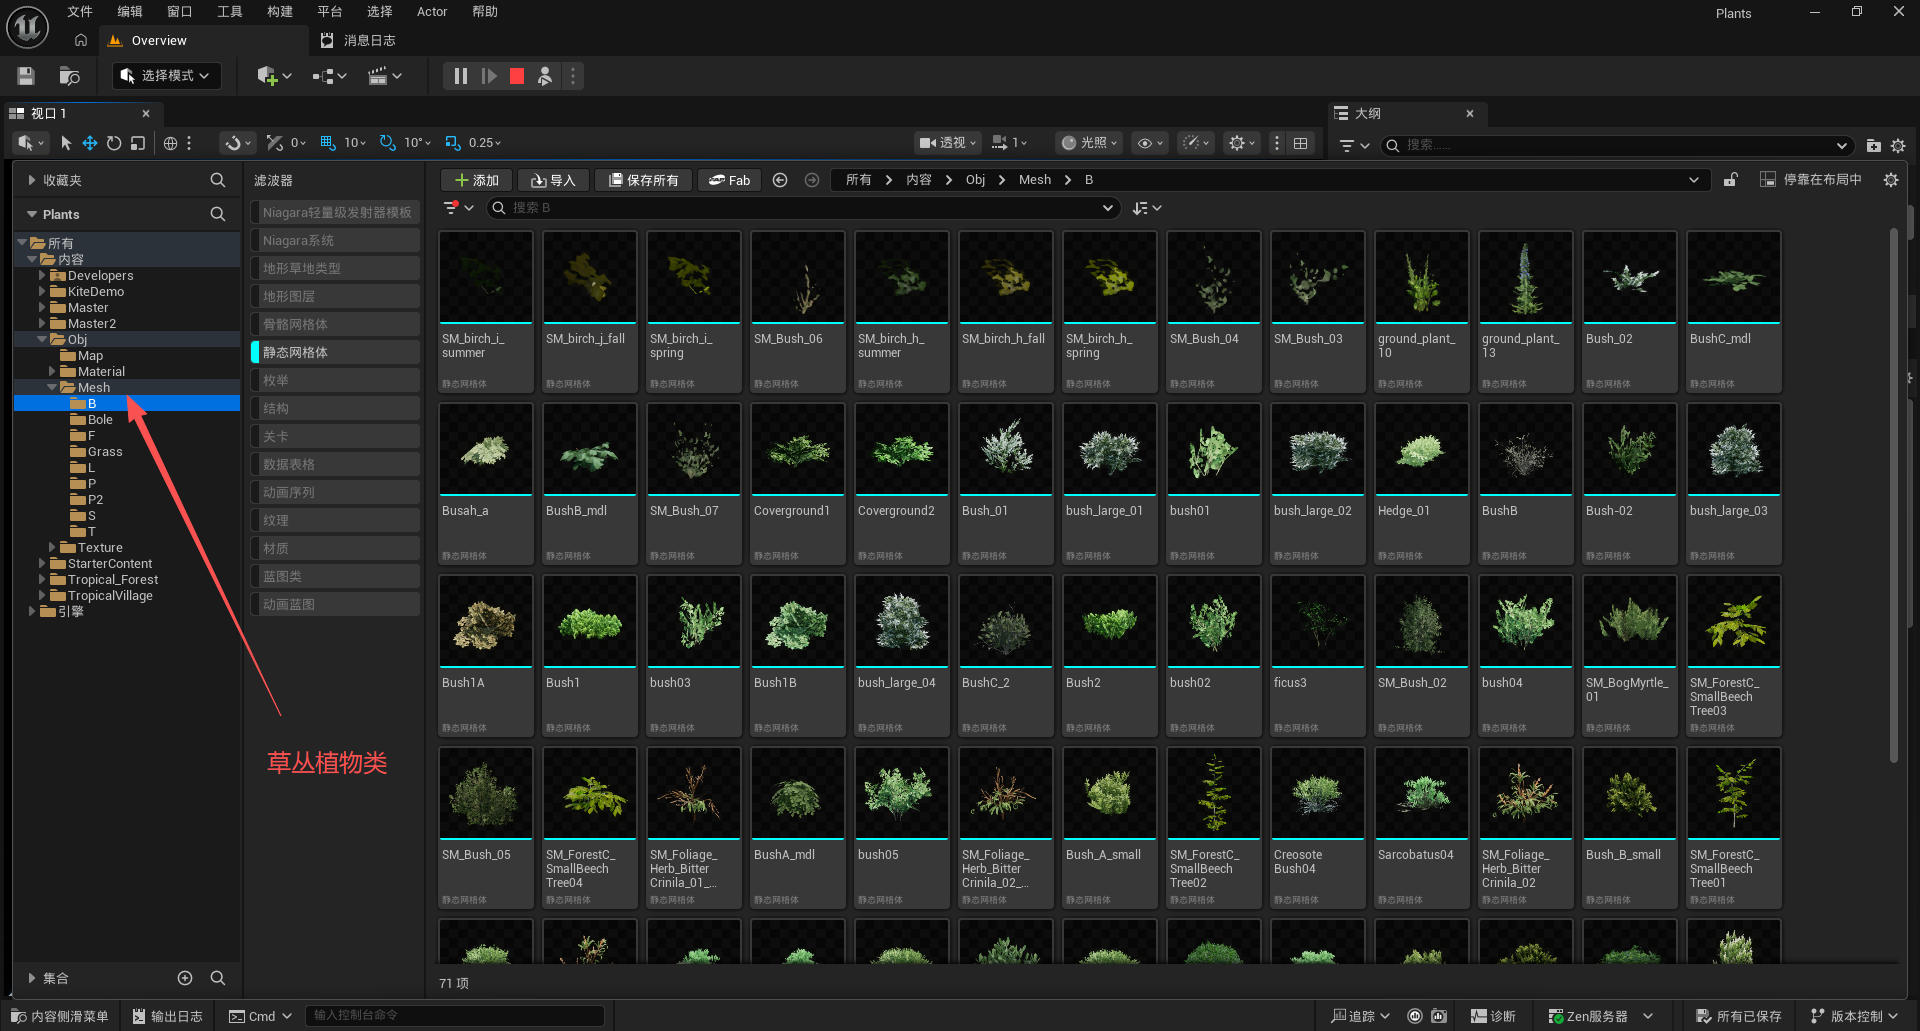Toggle surface snapping in the viewport toolbar
Viewport: 1920px width, 1031px height.
(275, 143)
